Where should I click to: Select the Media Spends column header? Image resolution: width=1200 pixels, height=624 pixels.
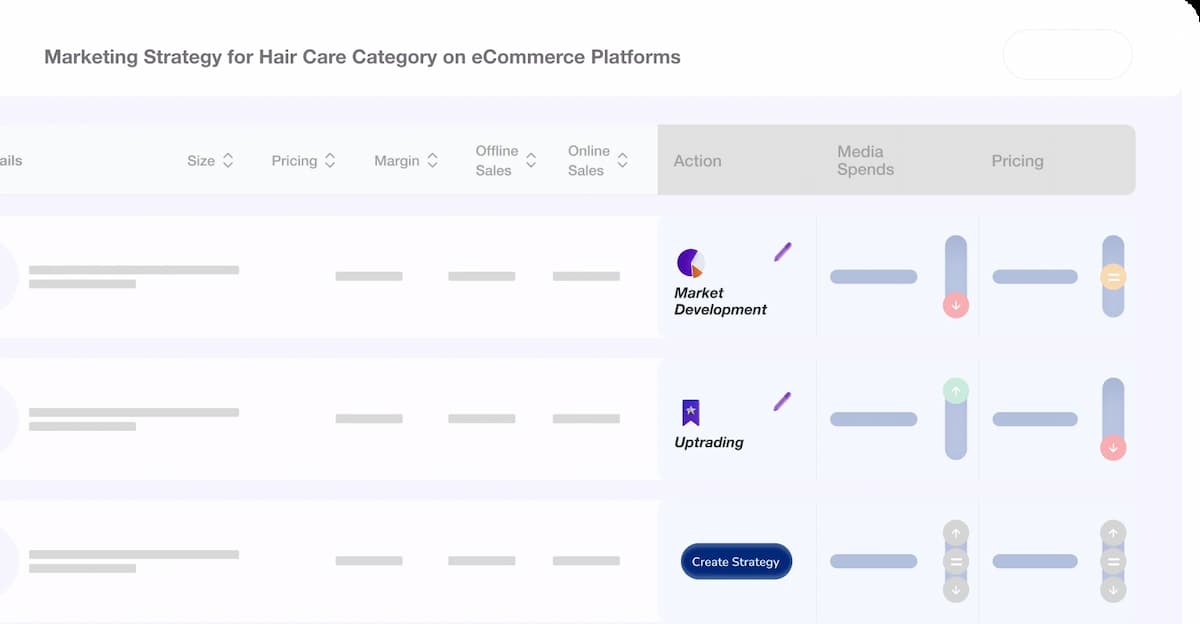pyautogui.click(x=864, y=160)
